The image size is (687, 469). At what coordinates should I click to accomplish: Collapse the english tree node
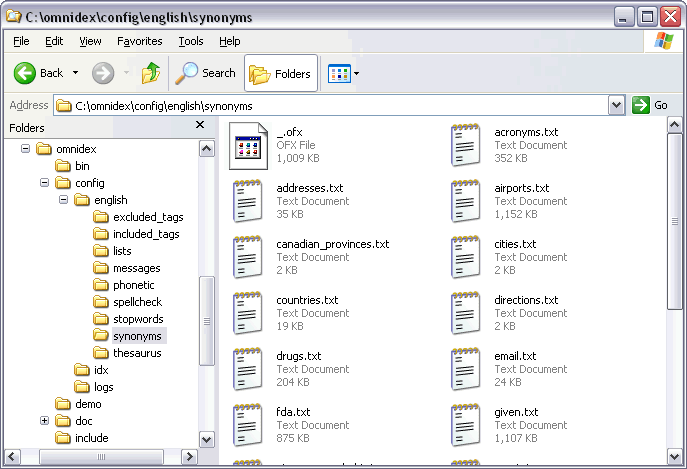[64, 199]
